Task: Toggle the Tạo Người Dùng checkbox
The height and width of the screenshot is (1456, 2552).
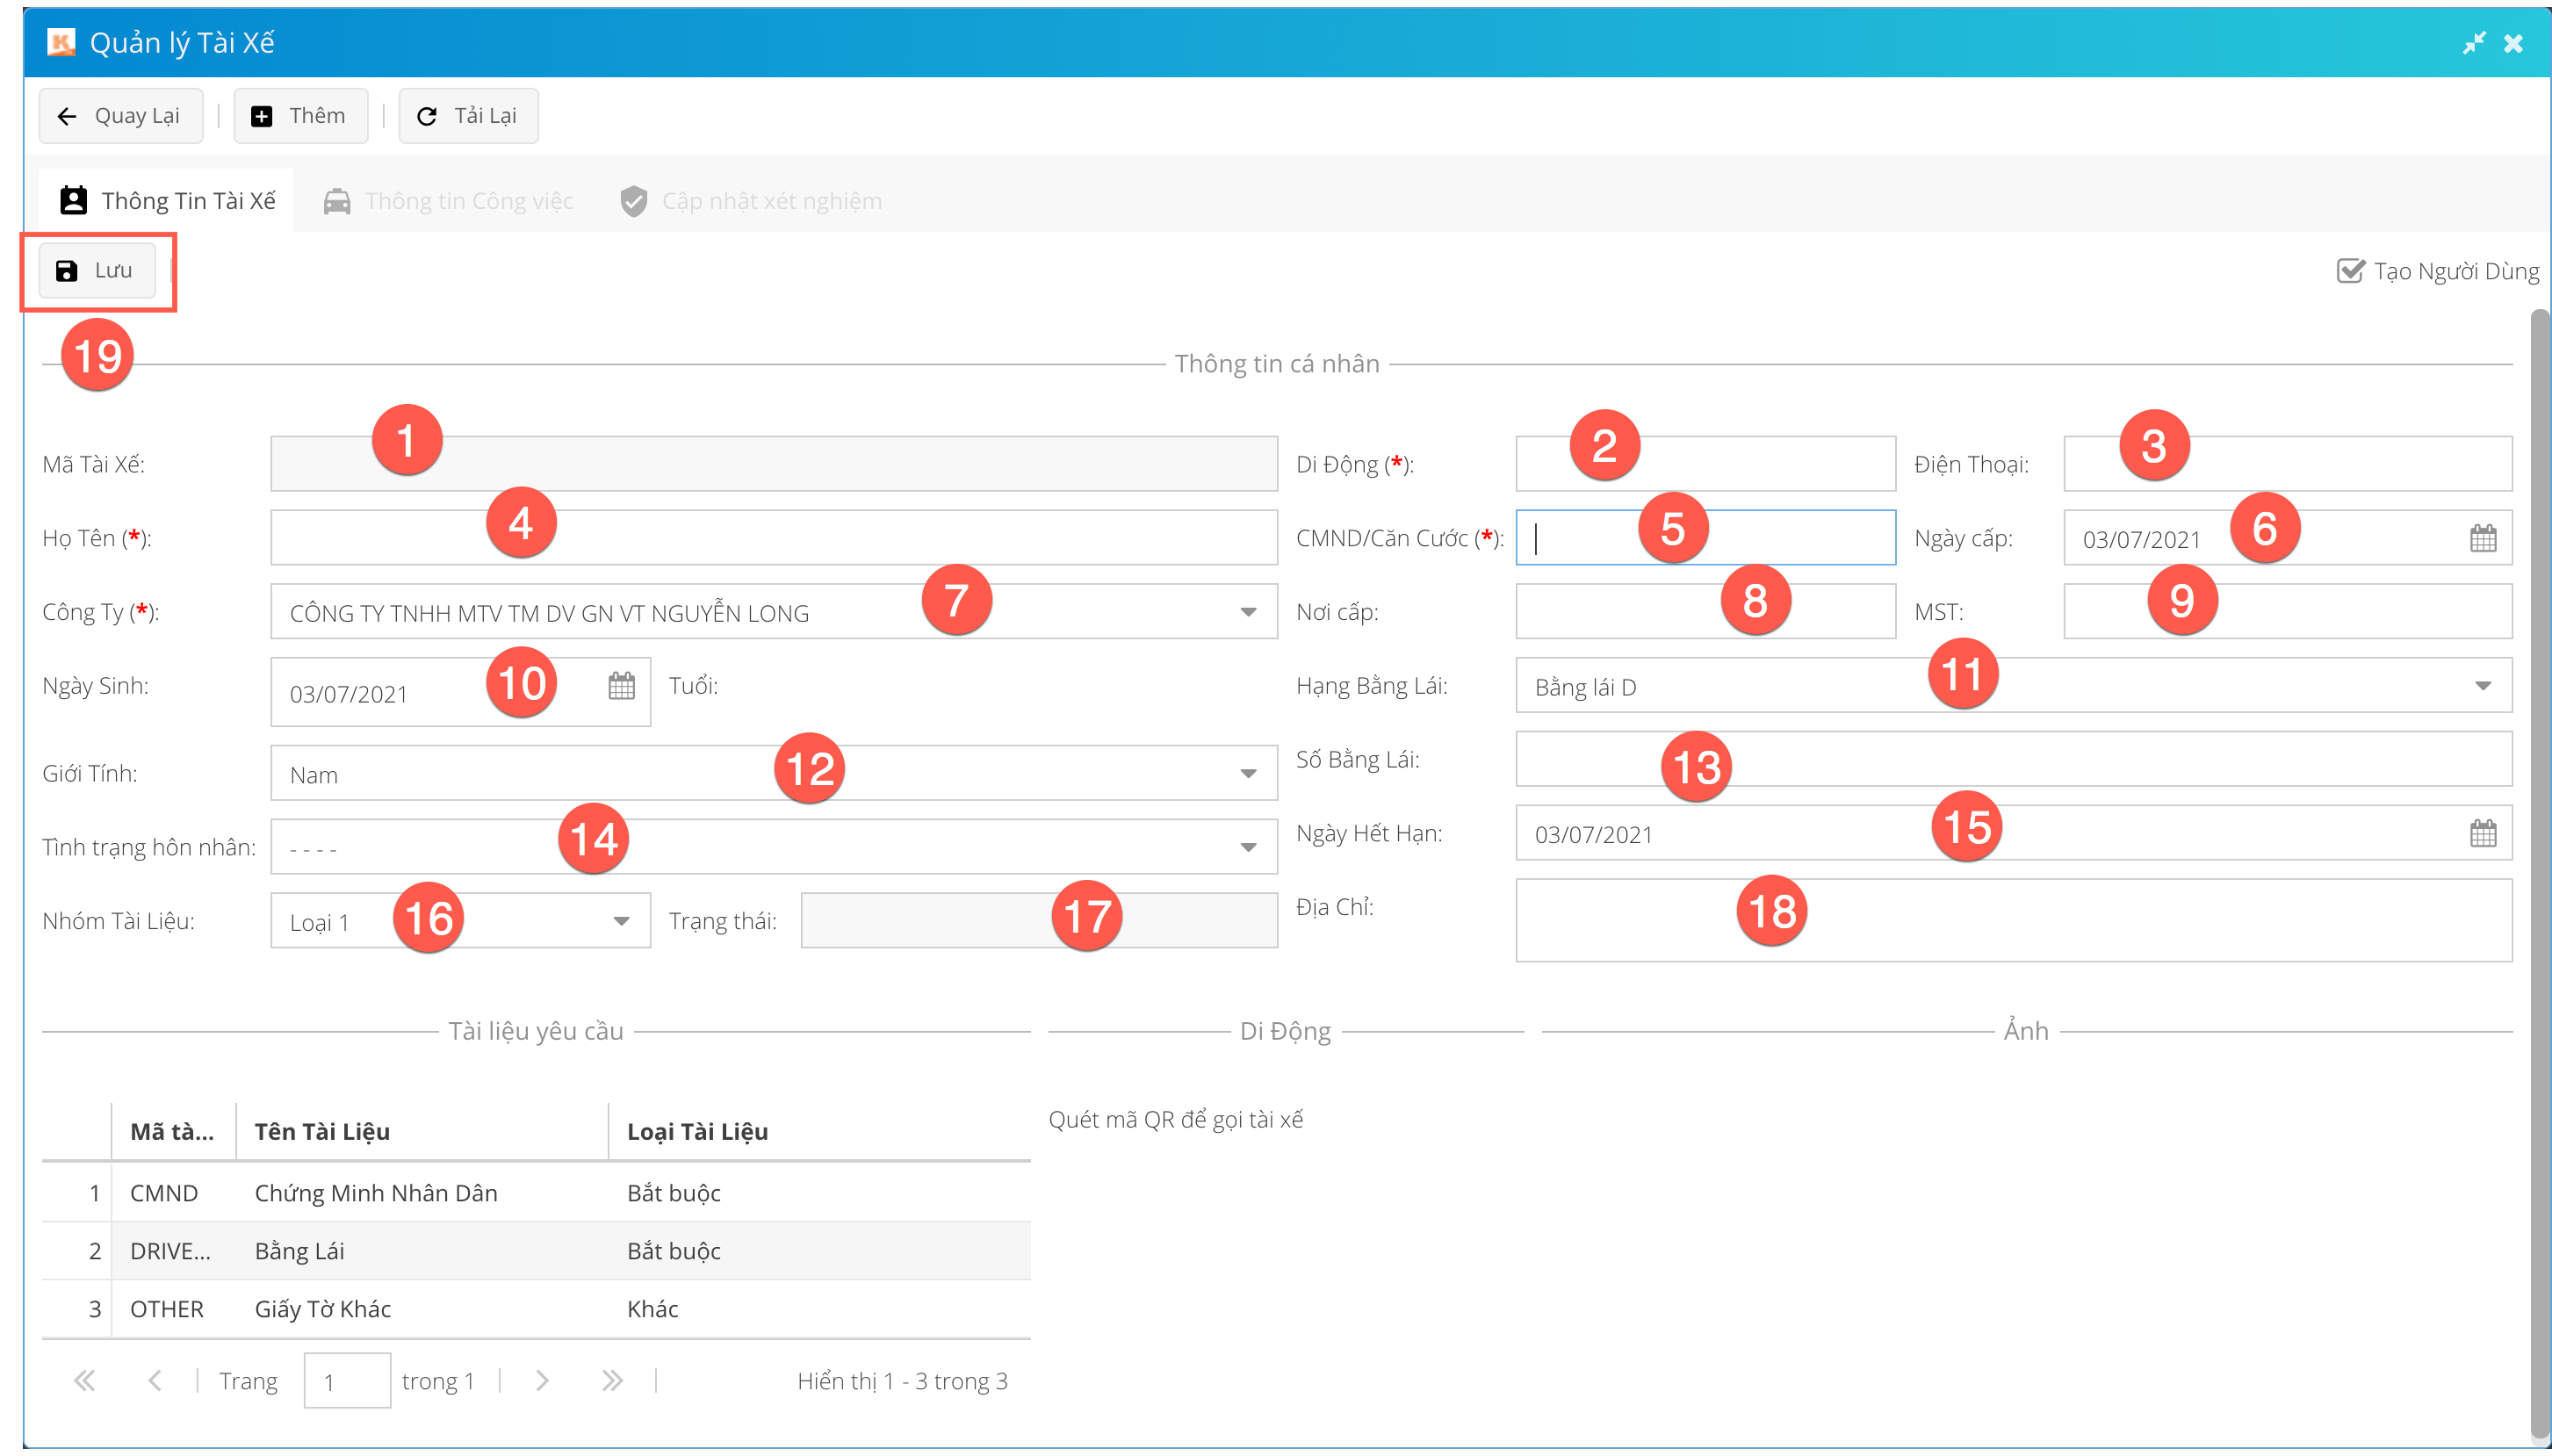Action: click(x=2350, y=271)
